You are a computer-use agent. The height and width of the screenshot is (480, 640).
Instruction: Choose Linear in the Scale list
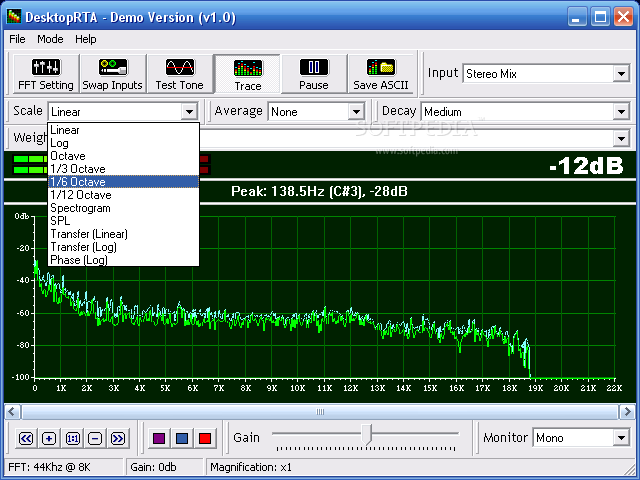[123, 130]
